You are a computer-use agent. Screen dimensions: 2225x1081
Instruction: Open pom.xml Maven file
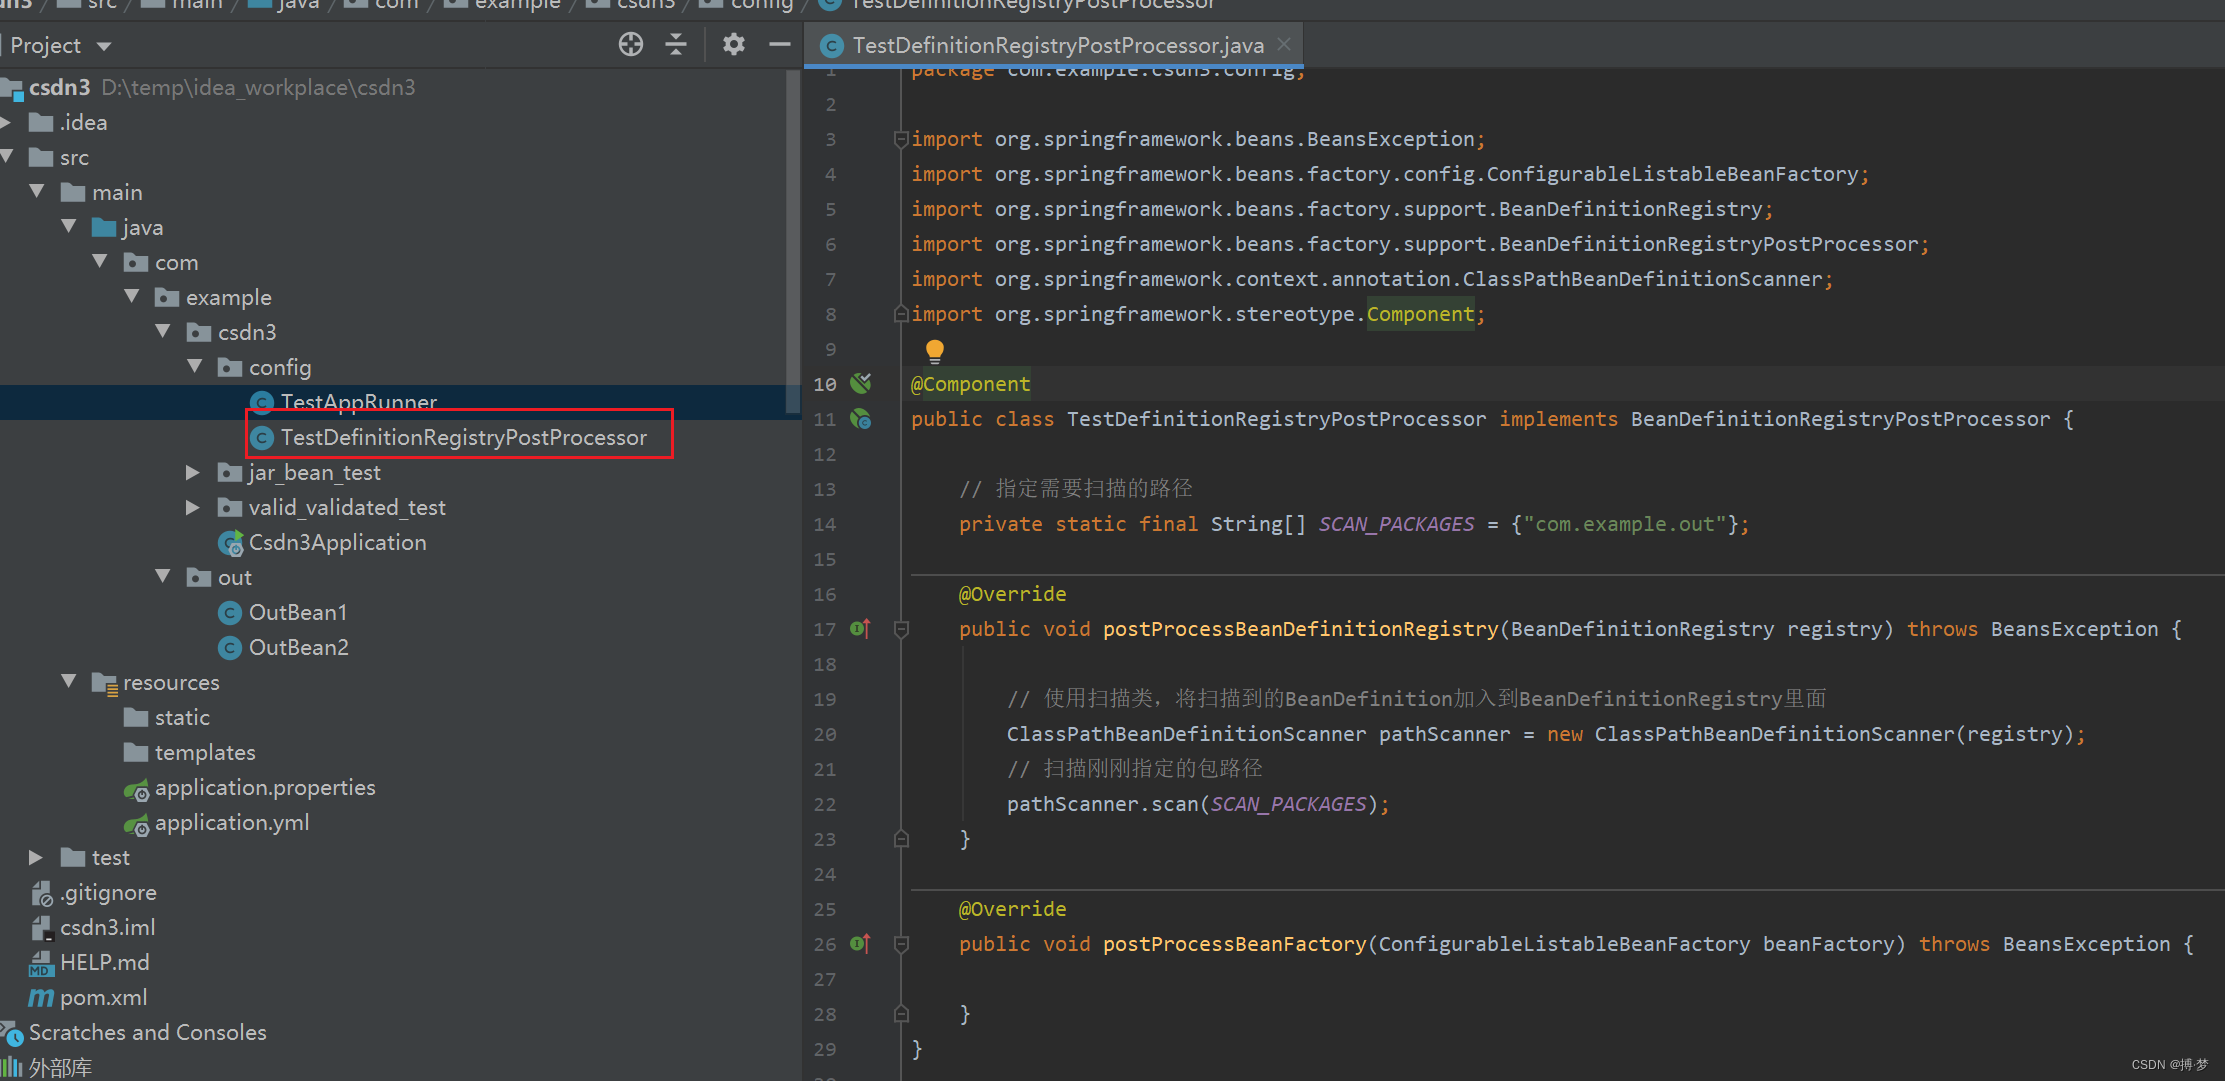point(103,997)
